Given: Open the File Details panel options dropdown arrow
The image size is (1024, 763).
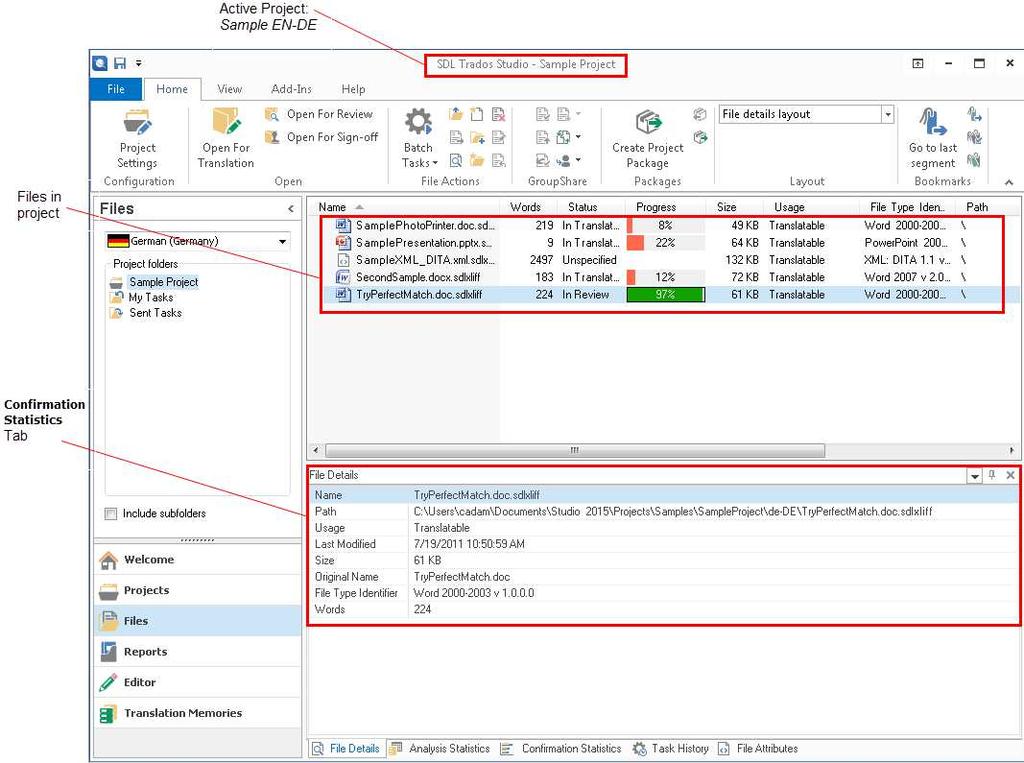Looking at the screenshot, I should click(974, 476).
